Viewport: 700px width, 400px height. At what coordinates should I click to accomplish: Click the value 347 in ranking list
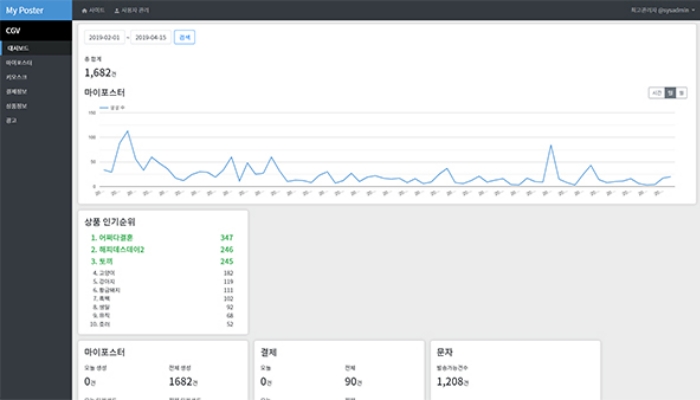tap(226, 238)
